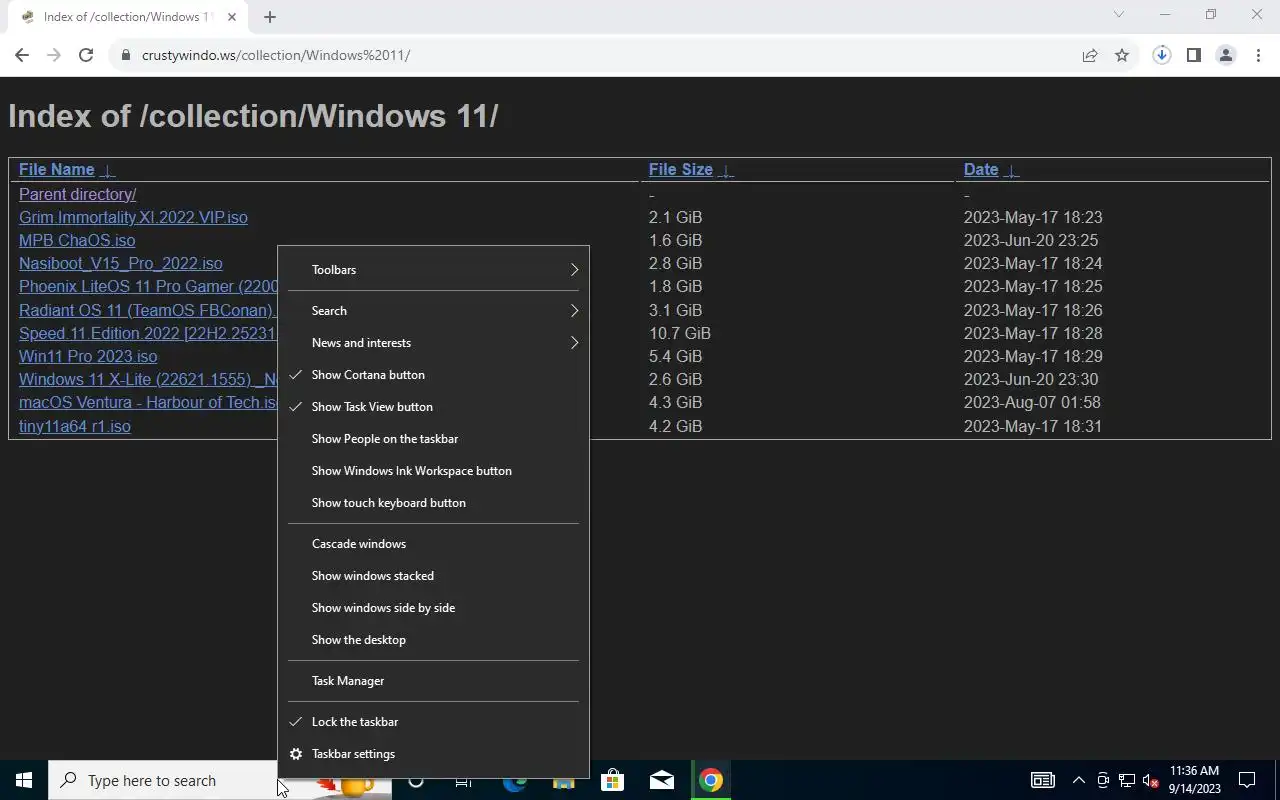Open the tiny11a64 r1.iso link
1280x800 pixels.
pos(75,427)
